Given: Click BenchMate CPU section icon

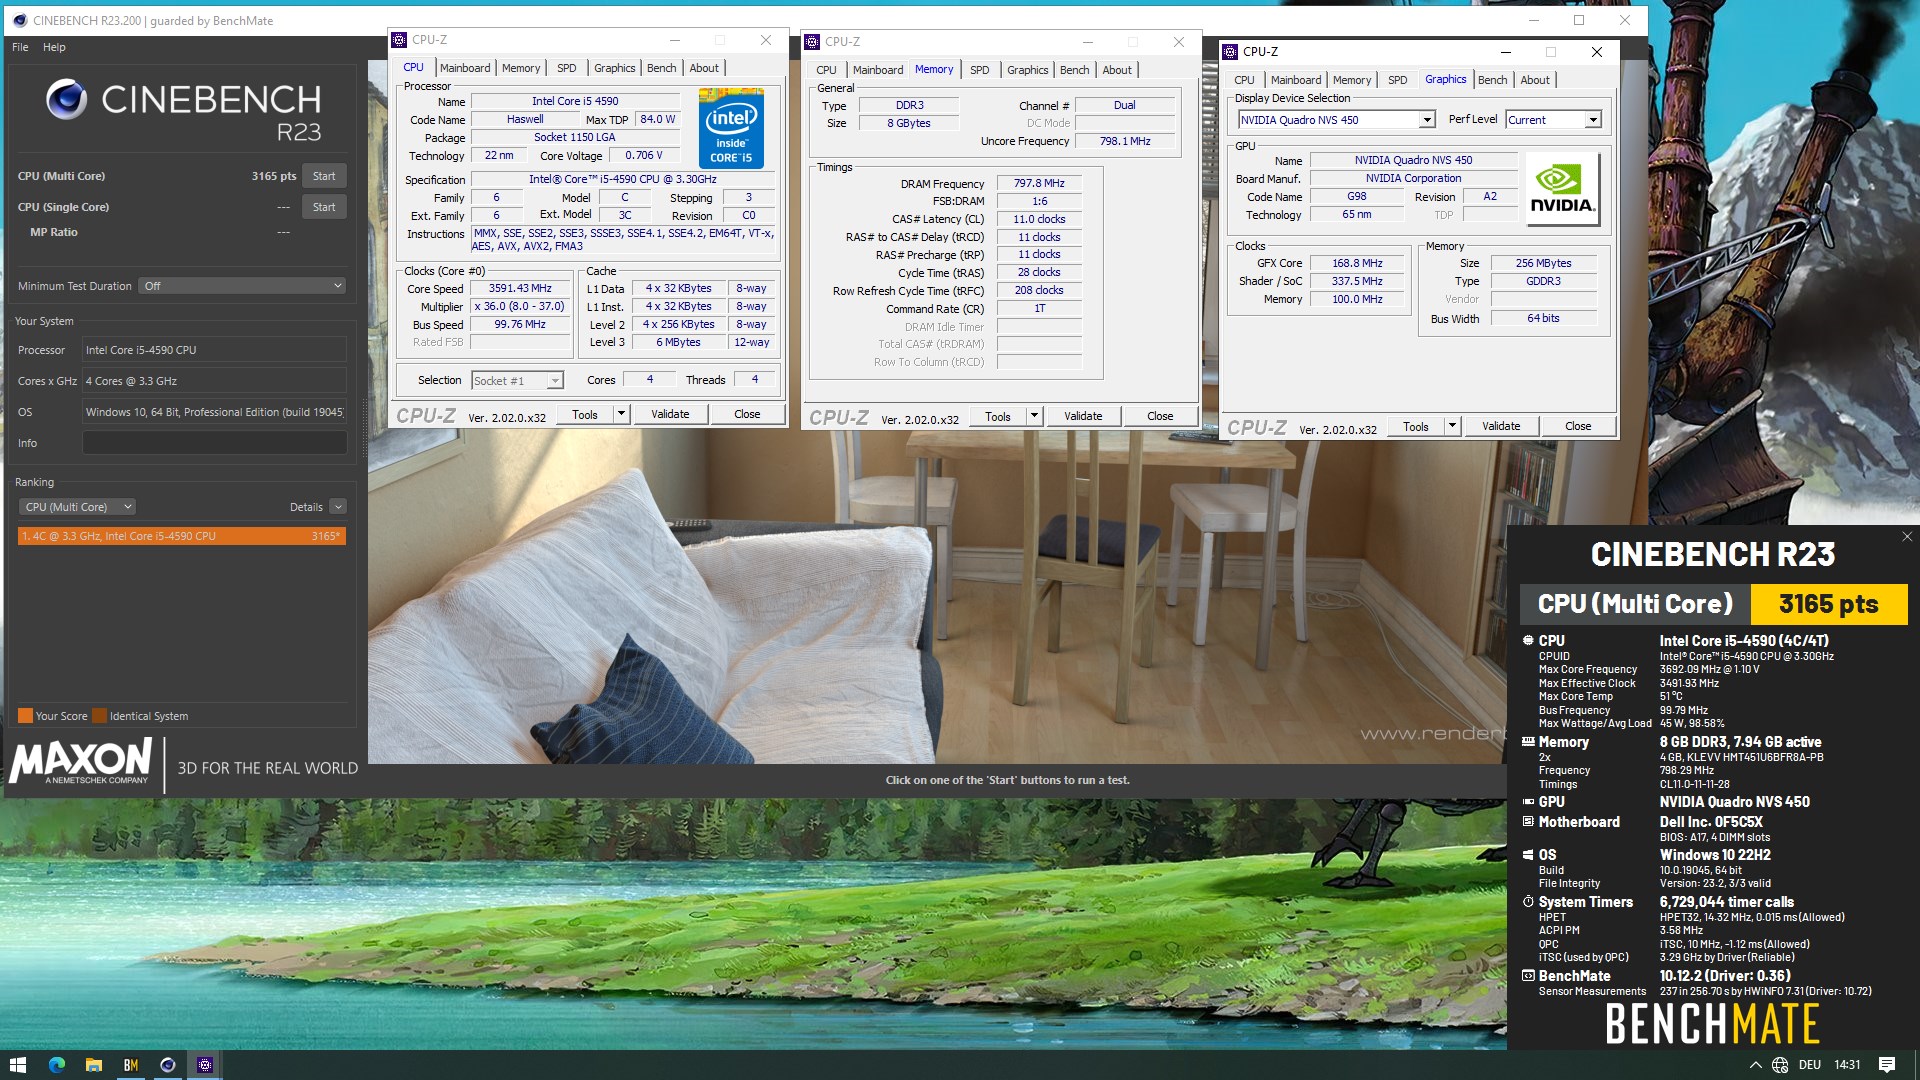Looking at the screenshot, I should pyautogui.click(x=1528, y=640).
